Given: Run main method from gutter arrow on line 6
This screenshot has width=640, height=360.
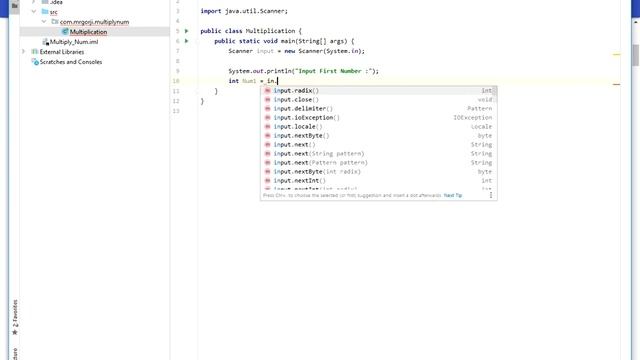Looking at the screenshot, I should click(187, 41).
